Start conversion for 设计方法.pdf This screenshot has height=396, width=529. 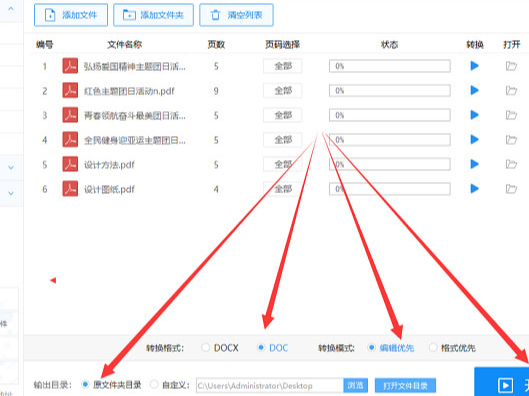pos(474,164)
